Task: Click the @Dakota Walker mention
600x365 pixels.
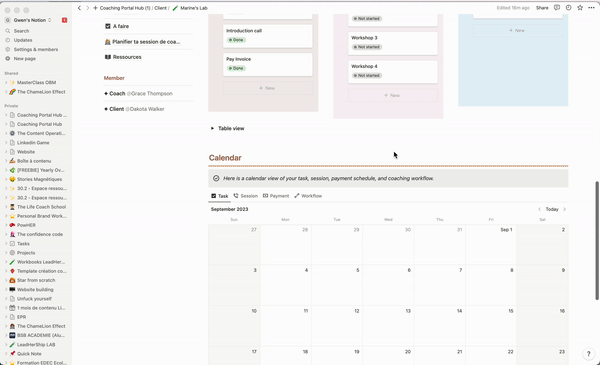Action: 145,109
